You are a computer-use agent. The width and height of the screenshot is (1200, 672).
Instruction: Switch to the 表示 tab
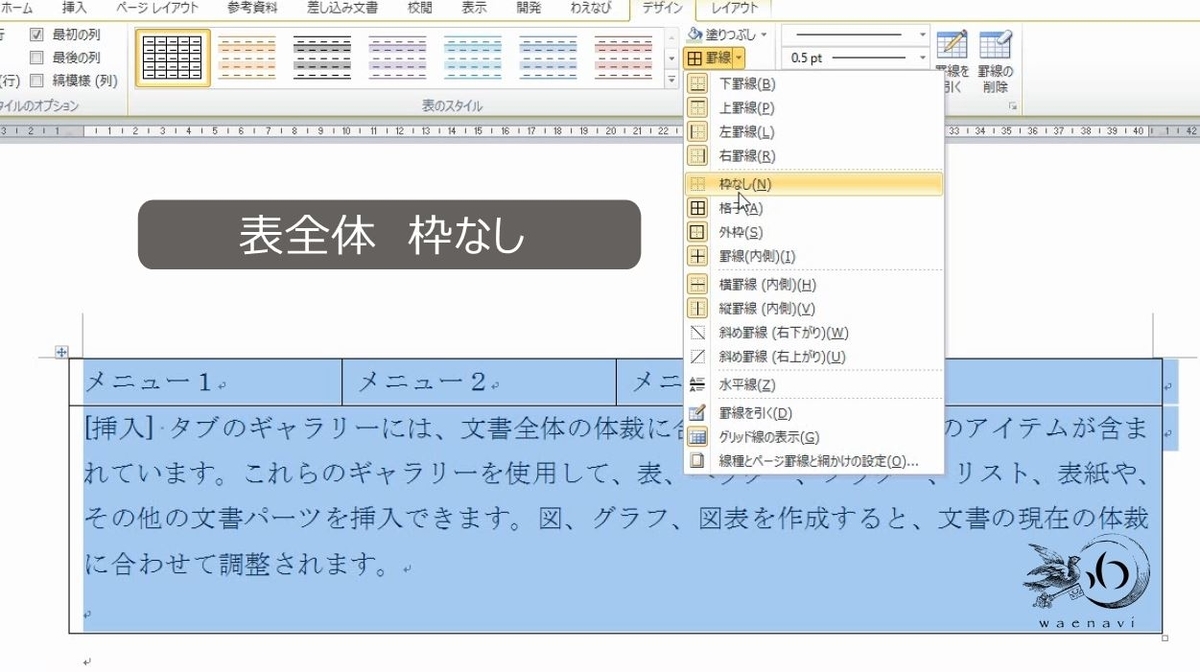(474, 8)
